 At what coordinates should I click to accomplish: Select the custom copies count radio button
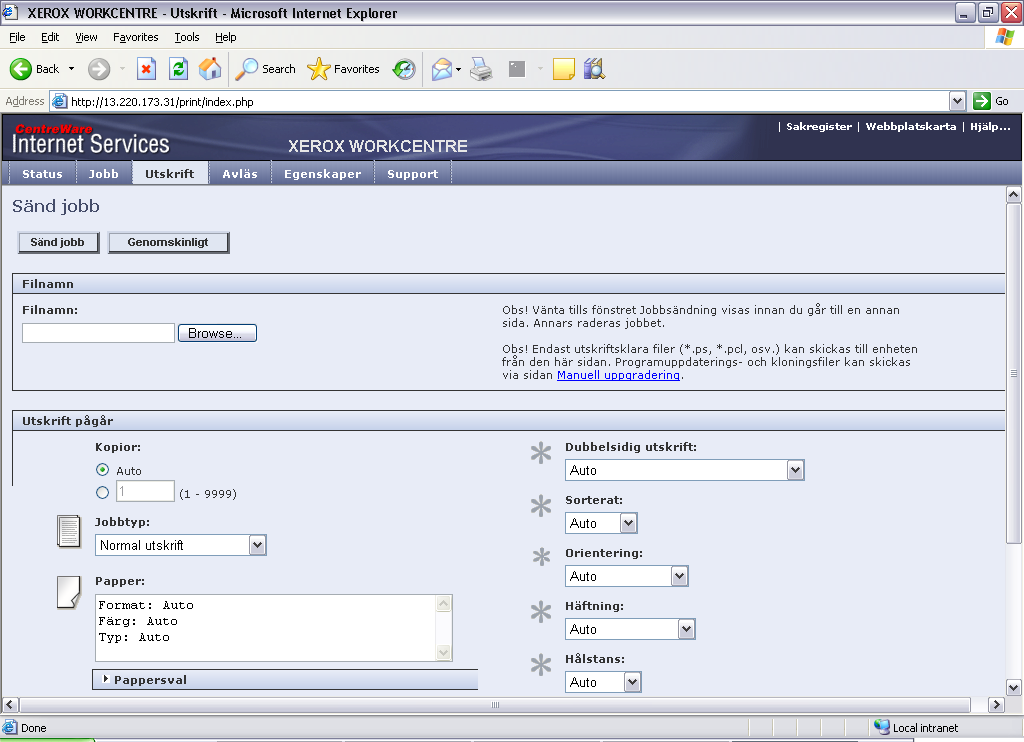(103, 492)
